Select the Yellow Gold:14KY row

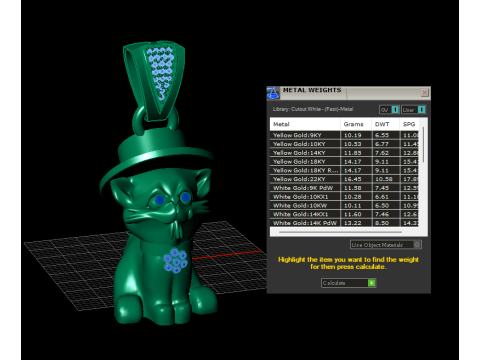pyautogui.click(x=344, y=153)
